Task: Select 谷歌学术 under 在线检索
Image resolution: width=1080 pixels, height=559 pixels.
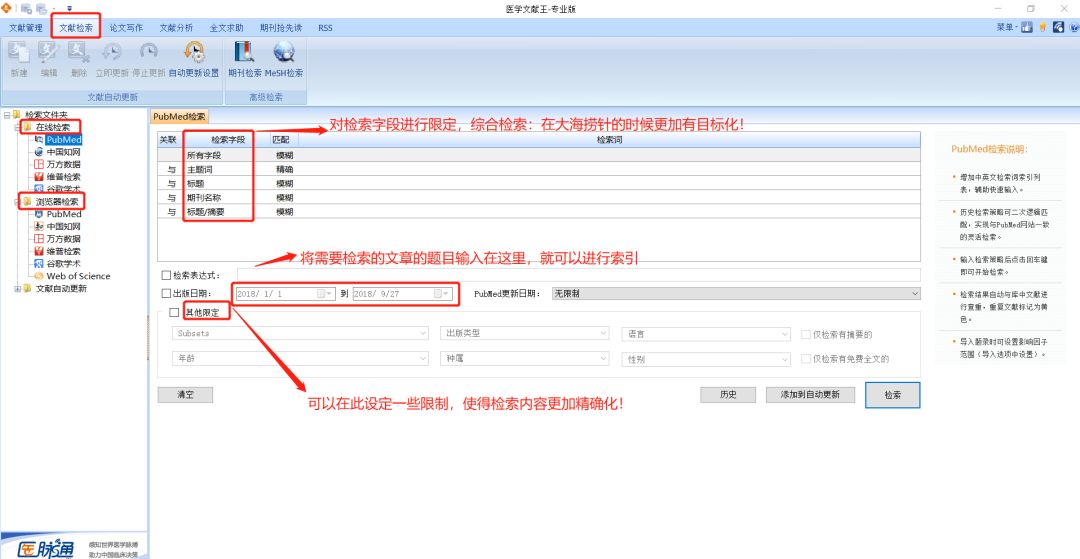Action: [x=63, y=189]
